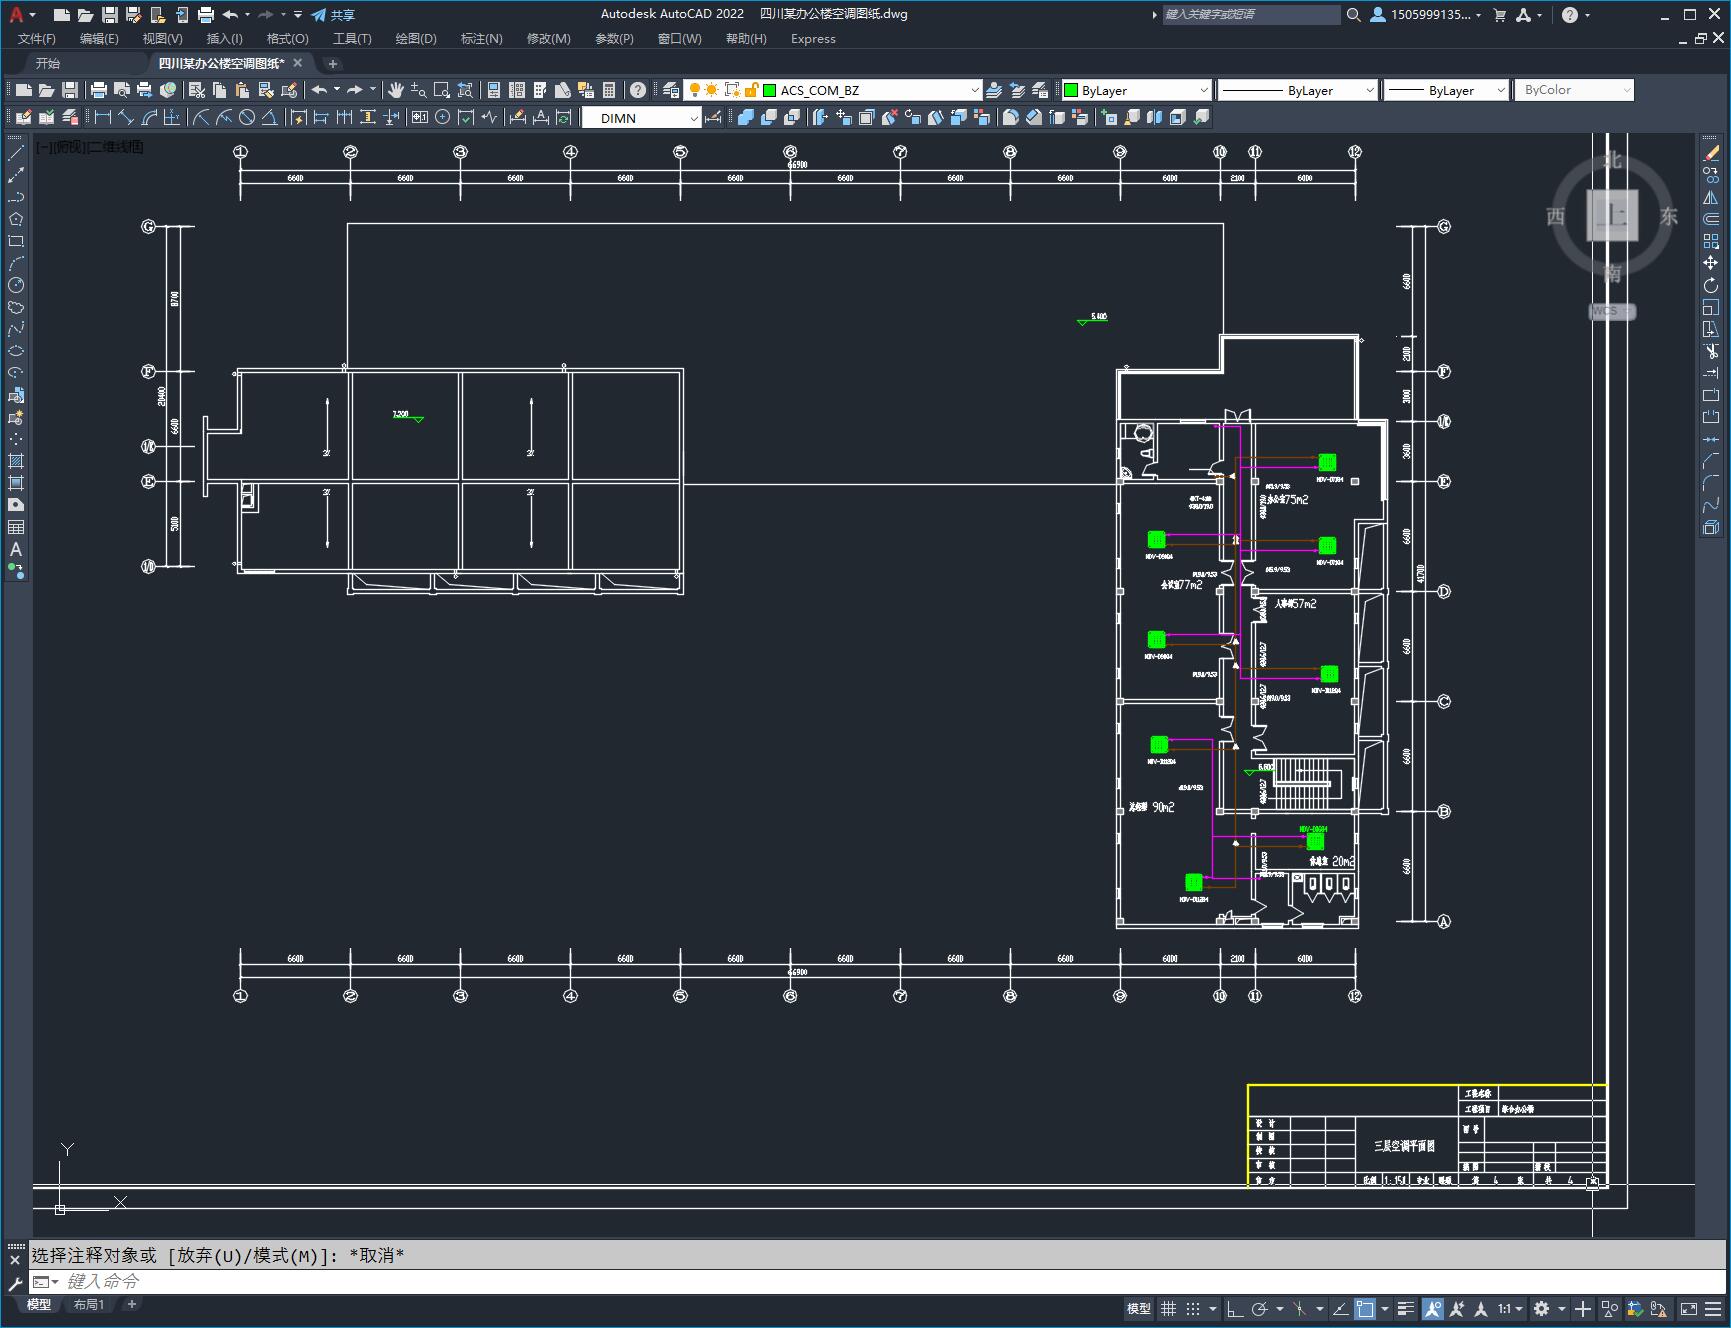Open the signed-in account 1505999135 menu
This screenshot has height=1328, width=1731.
1426,15
